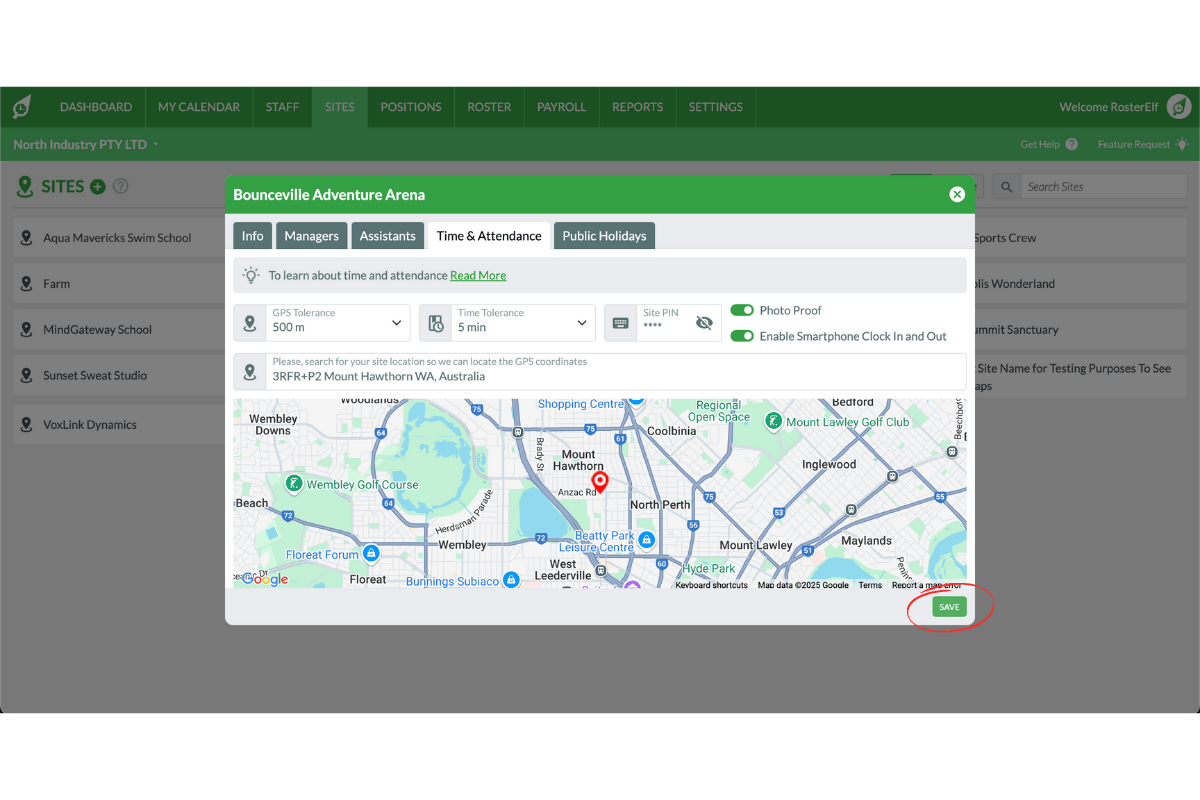Open the Read More link

[478, 275]
